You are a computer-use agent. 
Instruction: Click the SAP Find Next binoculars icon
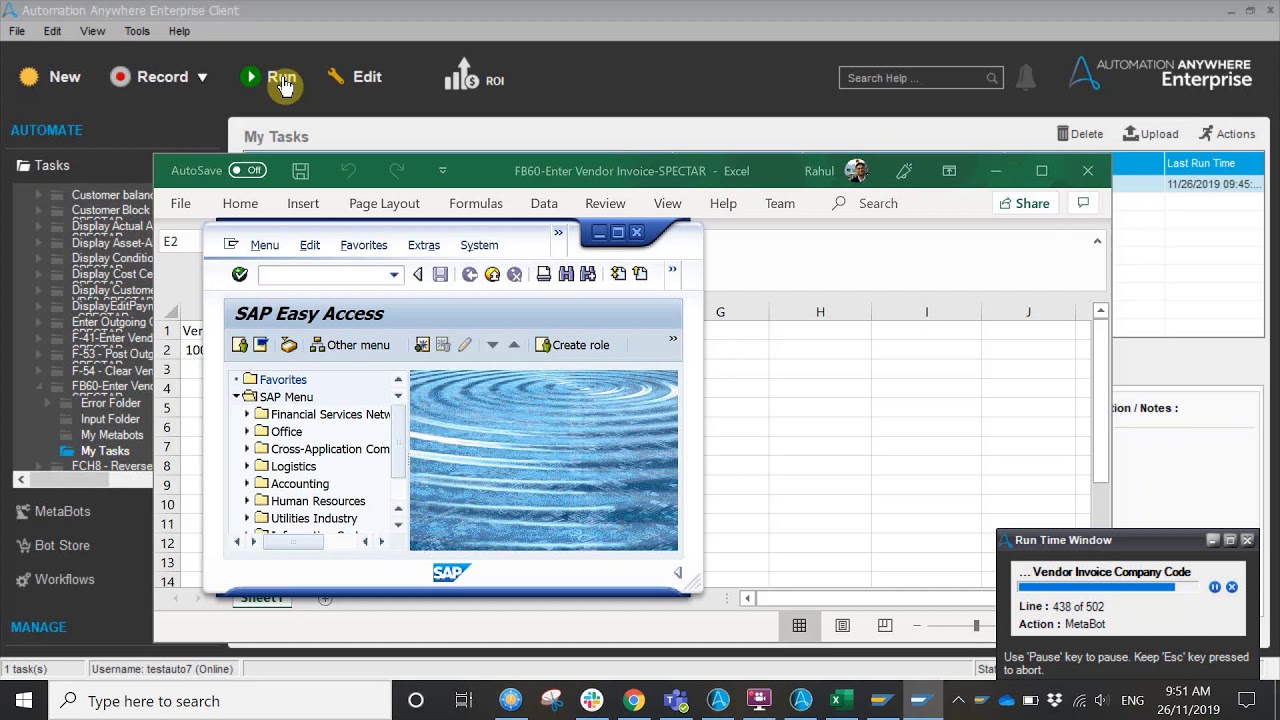click(588, 274)
